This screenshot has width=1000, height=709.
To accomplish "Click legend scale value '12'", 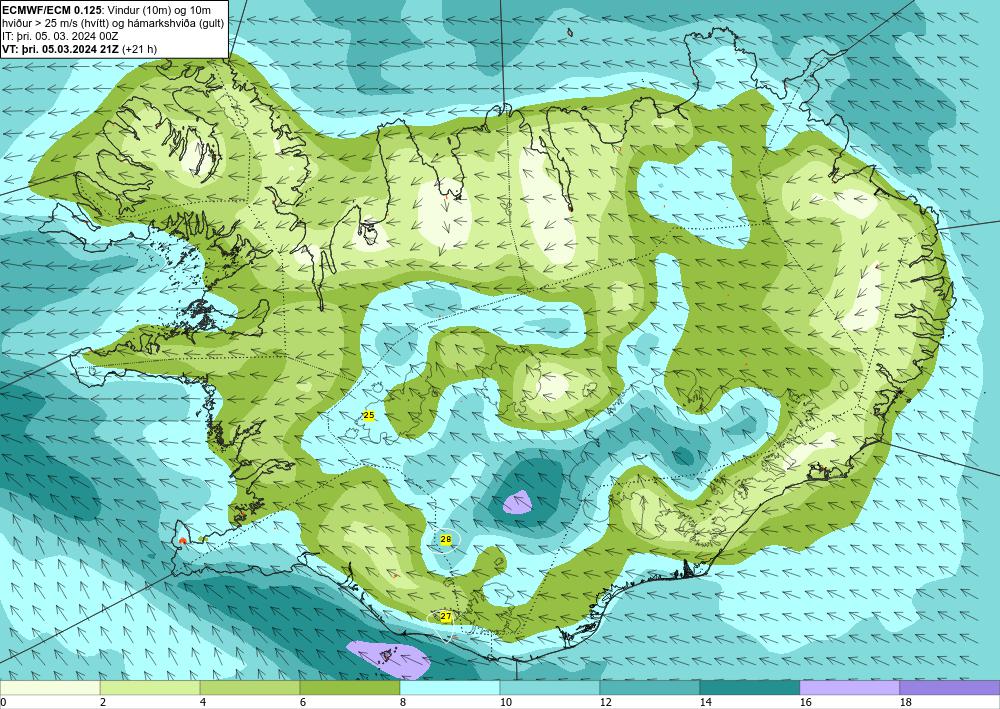I will click(605, 703).
